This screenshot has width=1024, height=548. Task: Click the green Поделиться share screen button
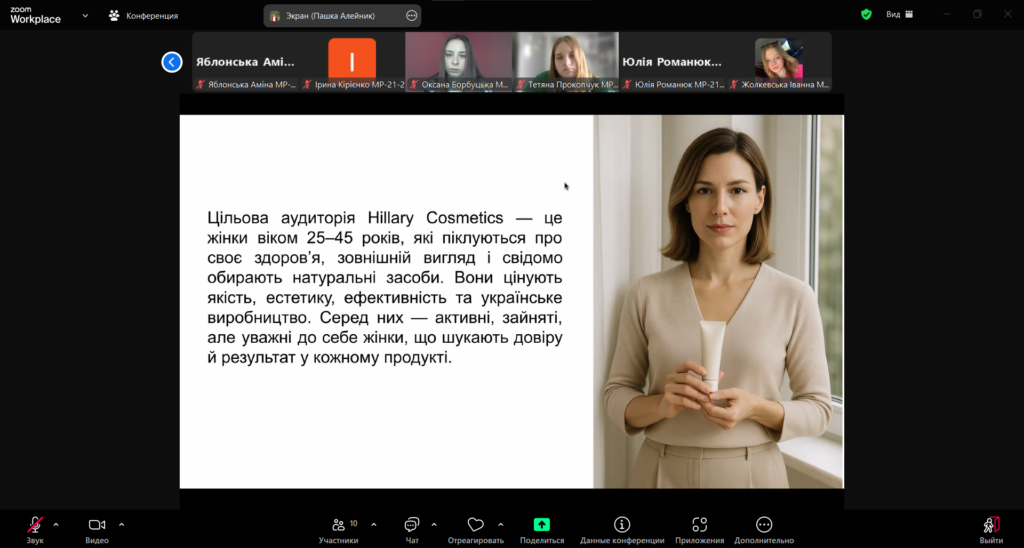tap(541, 530)
